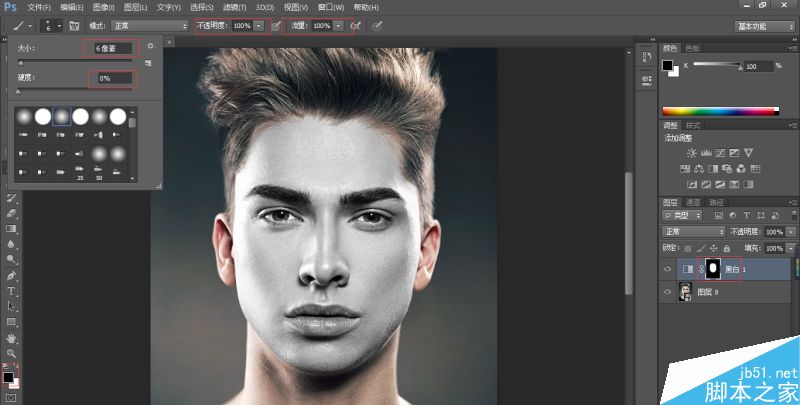Hide the 黑白 1 adjustment layer
Screen dimensions: 800x405
(x=668, y=269)
